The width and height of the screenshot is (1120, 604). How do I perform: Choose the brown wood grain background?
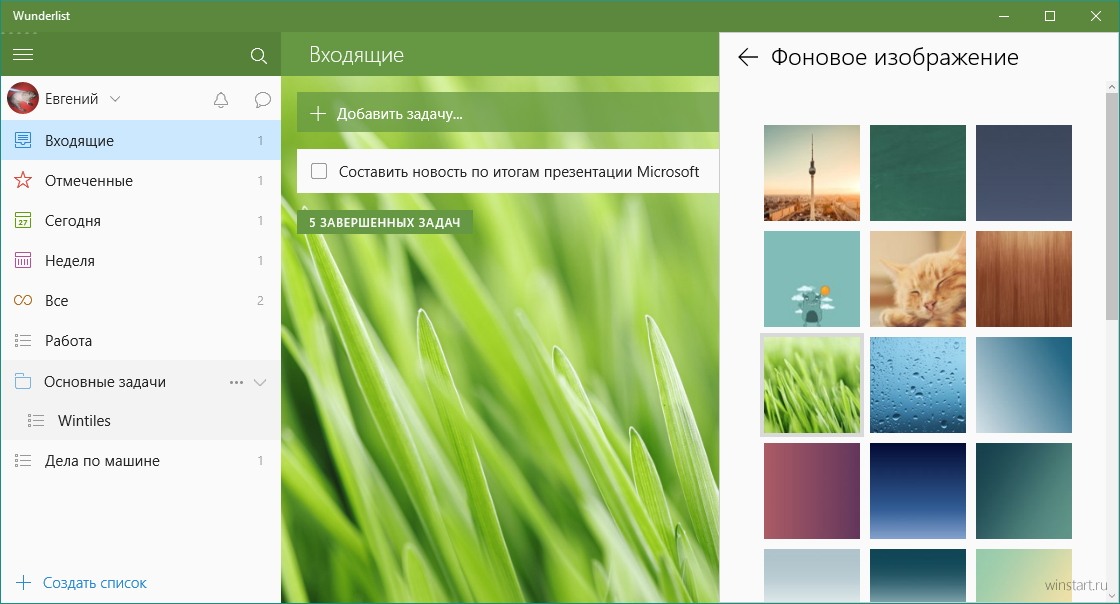click(1024, 278)
